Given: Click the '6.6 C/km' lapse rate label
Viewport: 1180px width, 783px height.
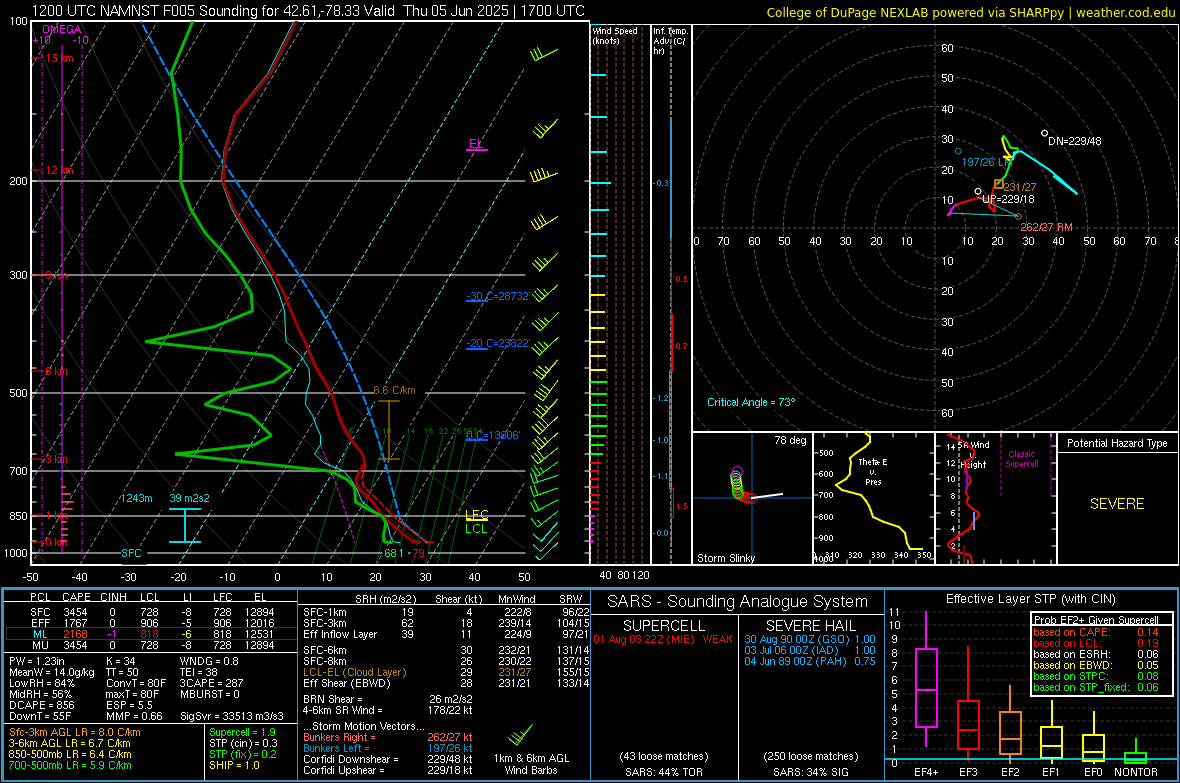Looking at the screenshot, I should [394, 390].
